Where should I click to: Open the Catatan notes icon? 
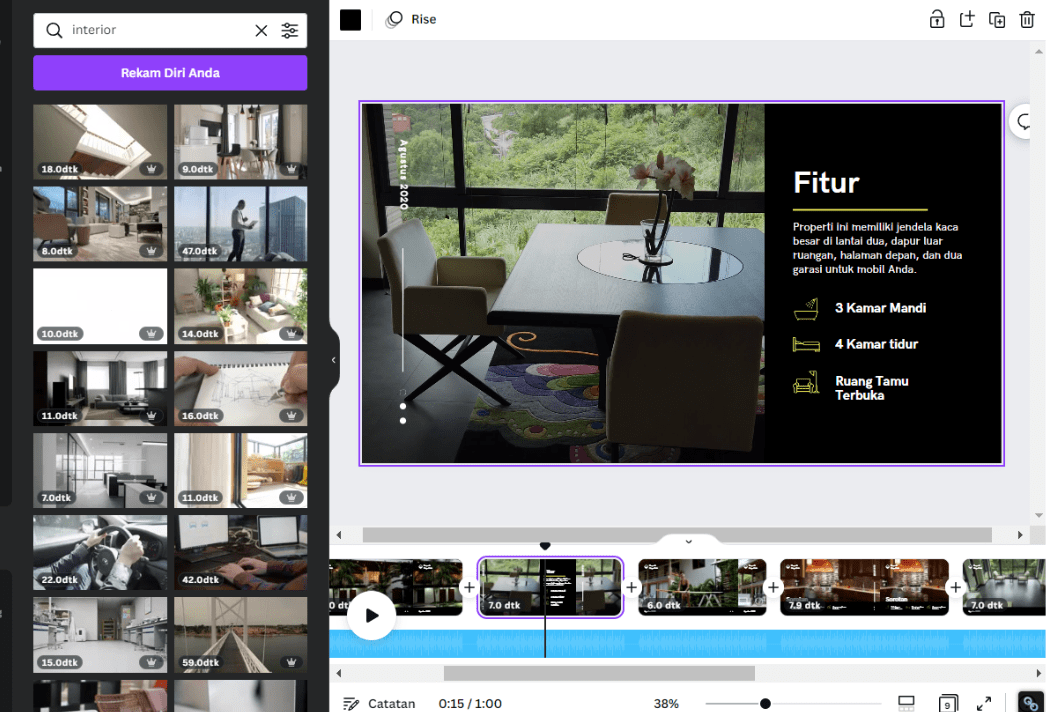click(x=352, y=702)
